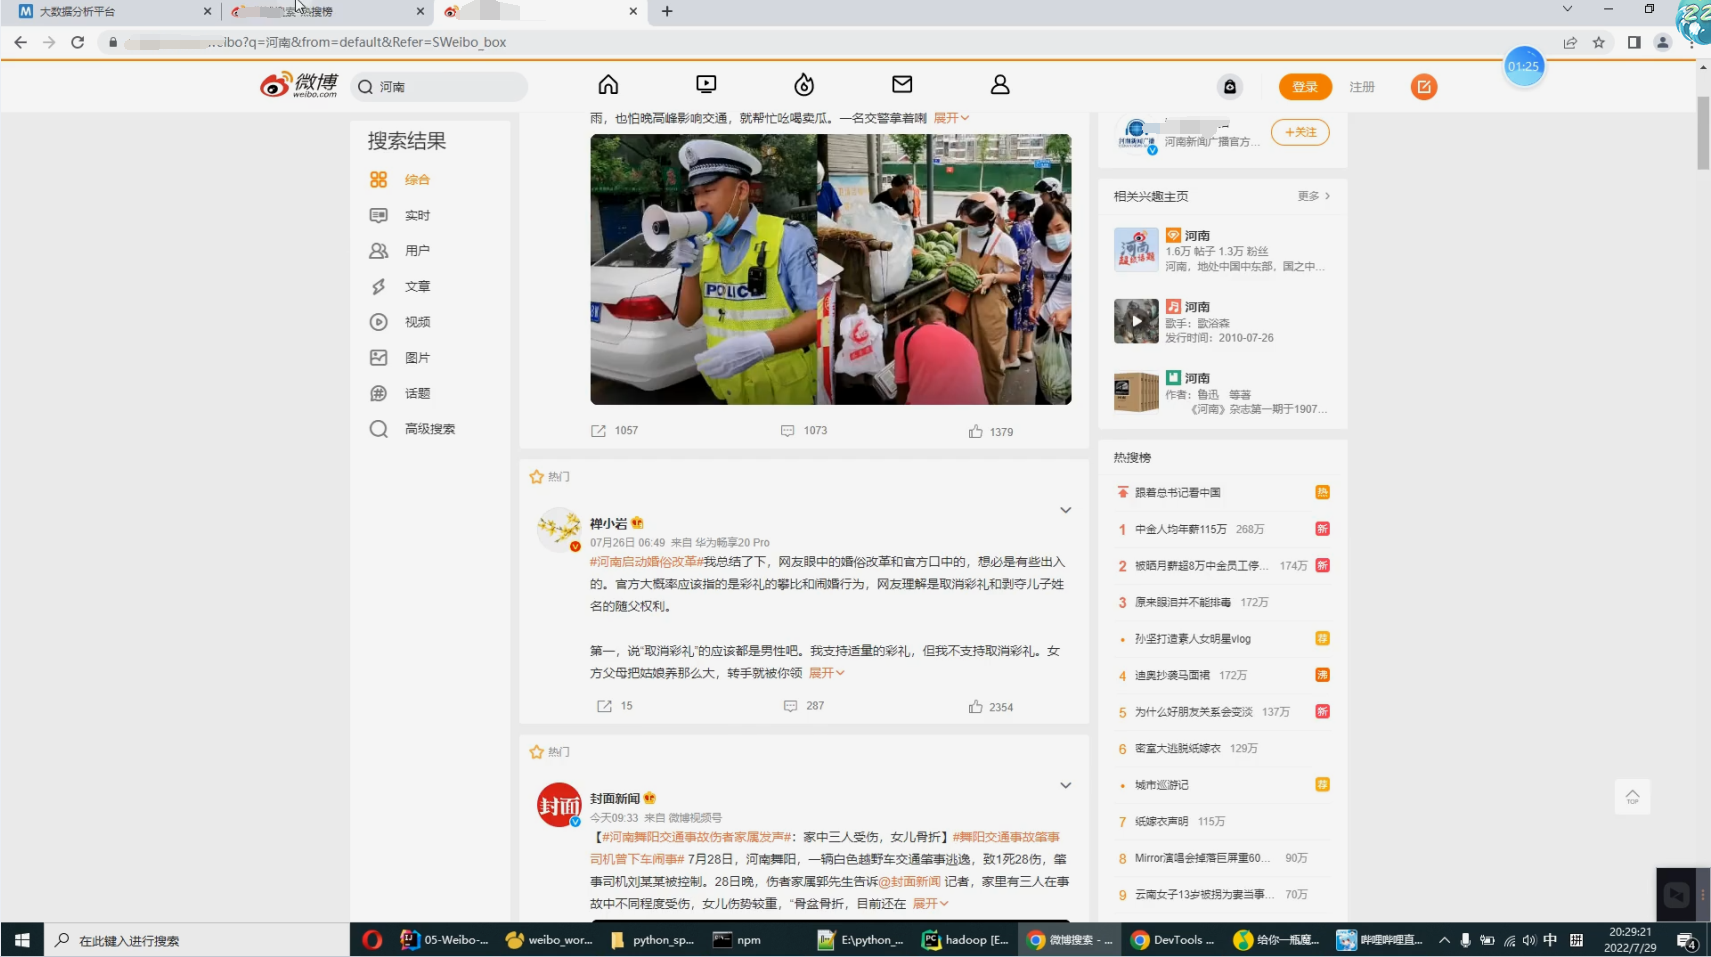Open hot search 密室大逃脱纸嫁衣

click(1177, 748)
